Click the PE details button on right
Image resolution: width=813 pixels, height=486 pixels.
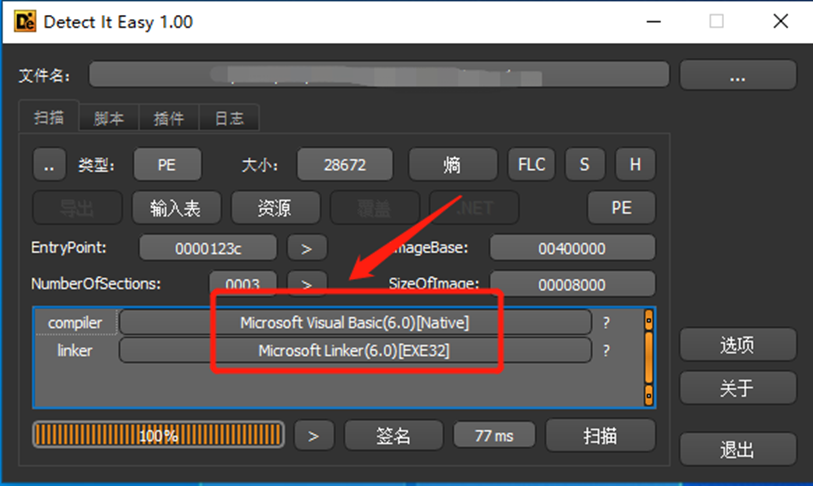coord(621,208)
